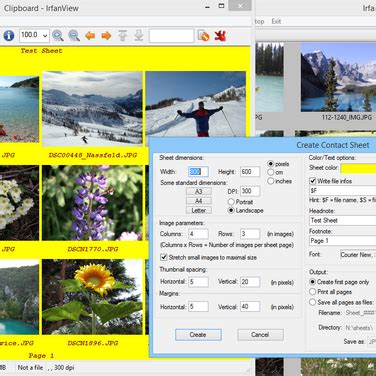
Task: Click the DPI field showing 300
Action: (250, 191)
